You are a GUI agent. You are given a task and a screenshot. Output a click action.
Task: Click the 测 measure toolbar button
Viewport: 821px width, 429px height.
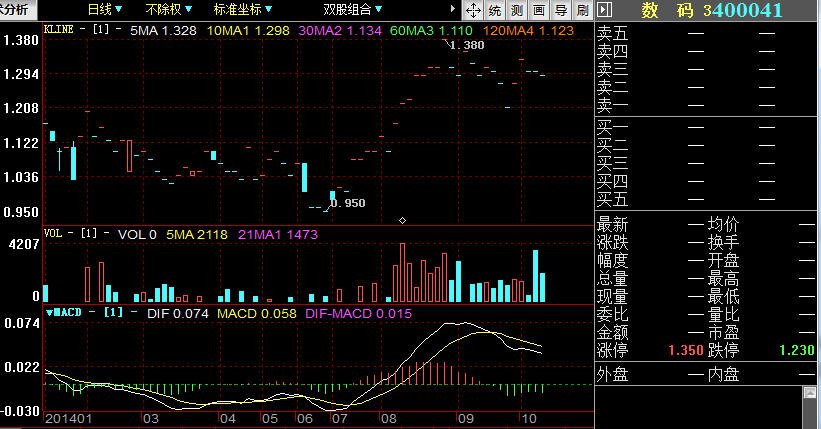coord(516,11)
